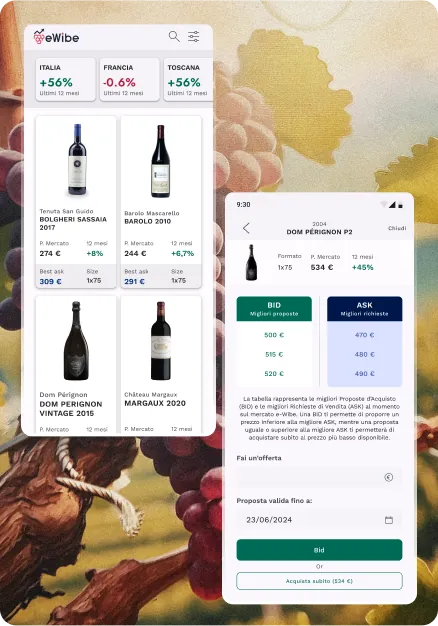Viewport: 438px width, 626px height.
Task: Choose the 470 € ask price
Action: point(365,335)
